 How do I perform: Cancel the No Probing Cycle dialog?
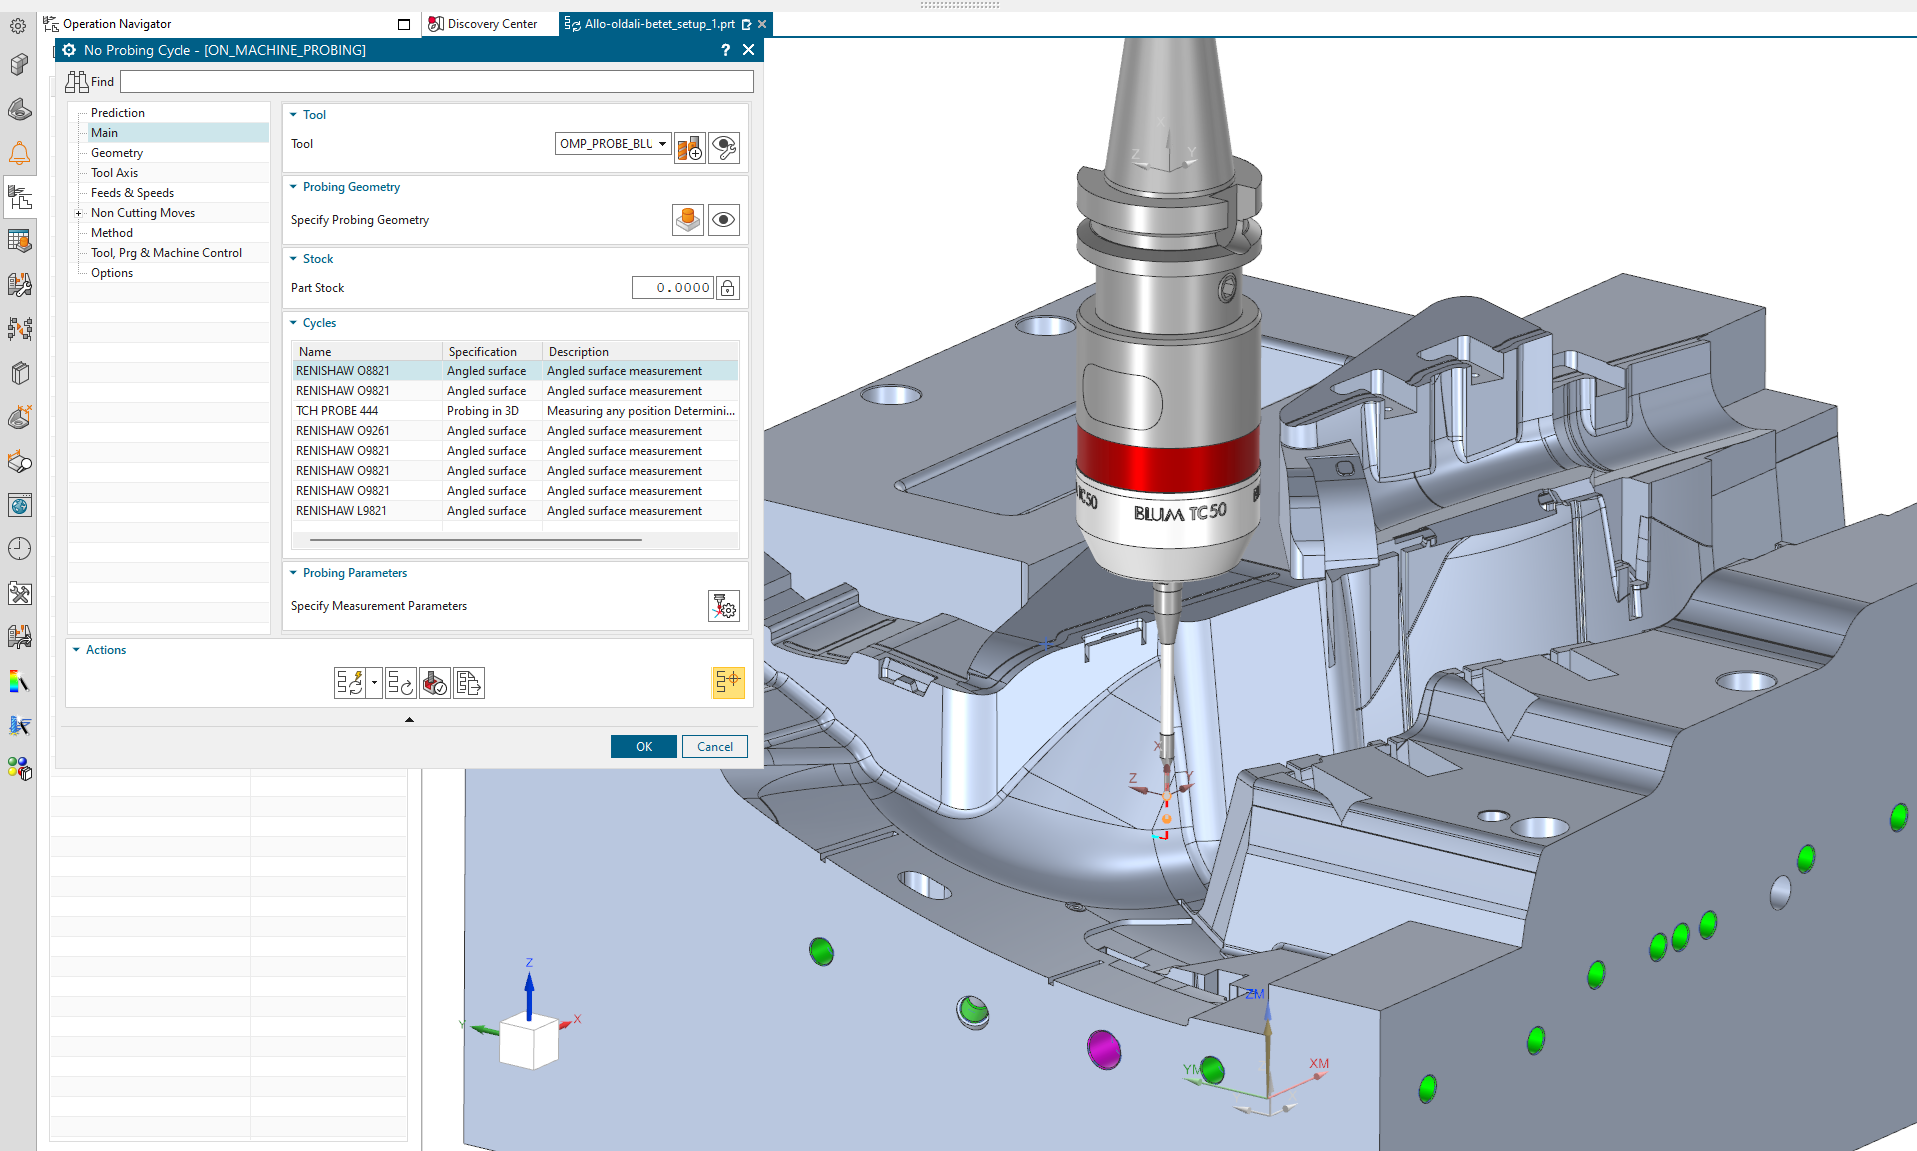[x=714, y=746]
